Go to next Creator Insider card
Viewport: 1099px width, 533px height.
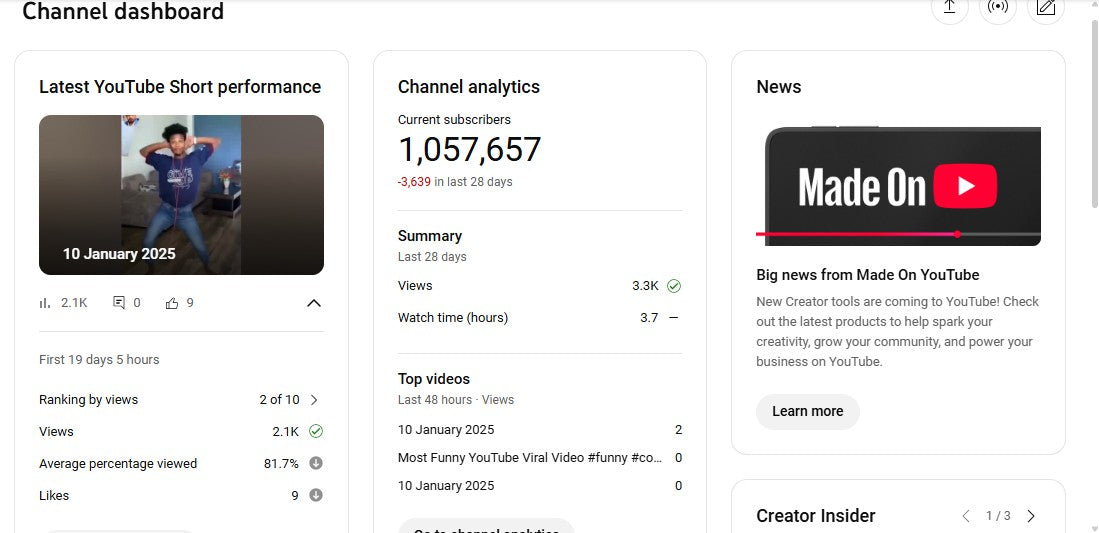tap(1031, 516)
